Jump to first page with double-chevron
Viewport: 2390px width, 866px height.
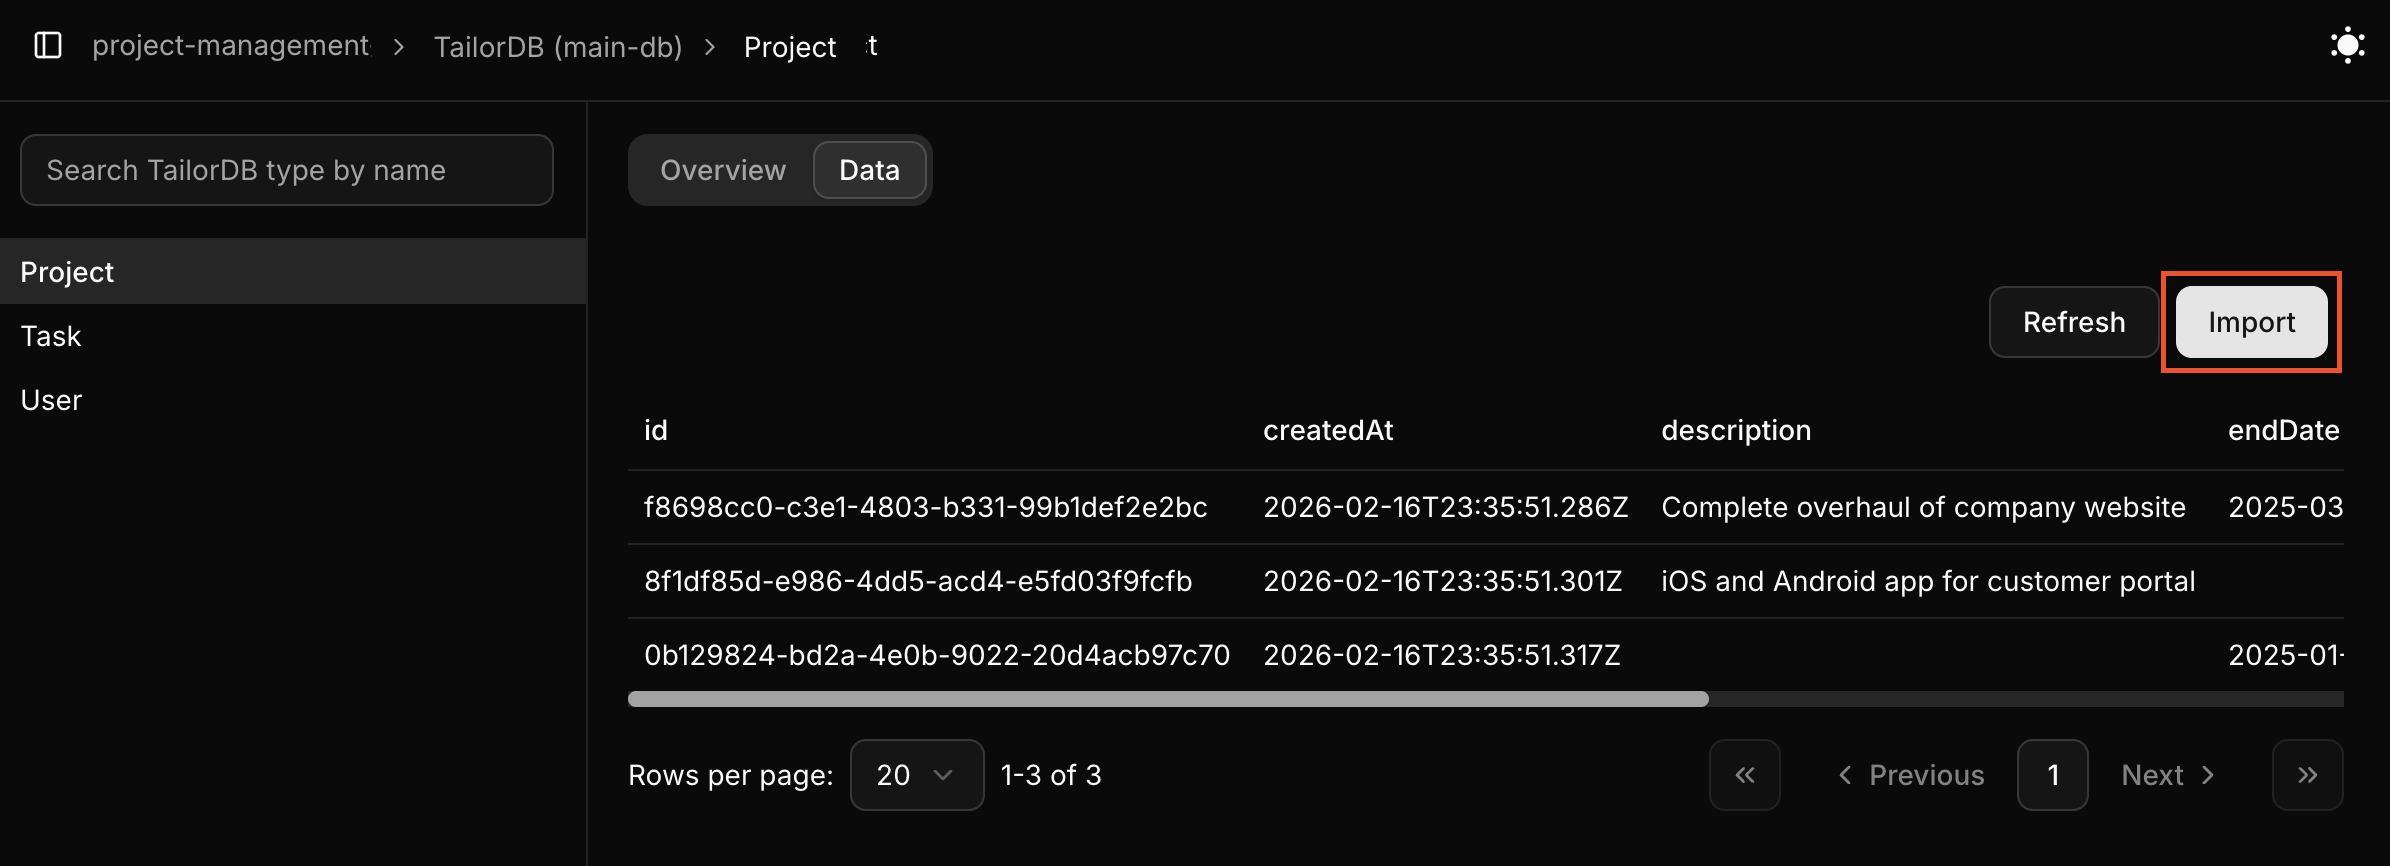tap(1744, 774)
